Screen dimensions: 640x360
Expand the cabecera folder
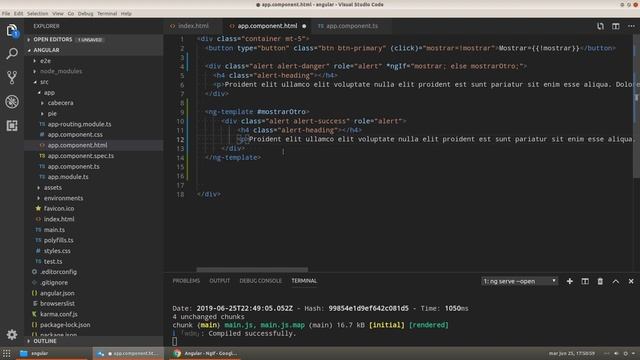(x=60, y=103)
